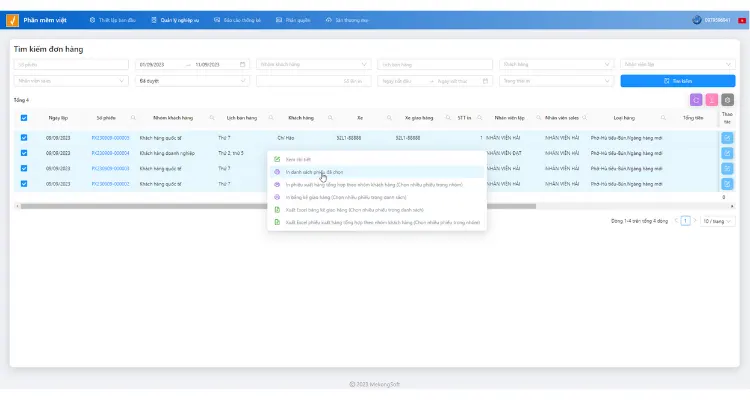Click search icon in Nhân viên lập column
The width and height of the screenshot is (750, 400).
click(x=538, y=118)
